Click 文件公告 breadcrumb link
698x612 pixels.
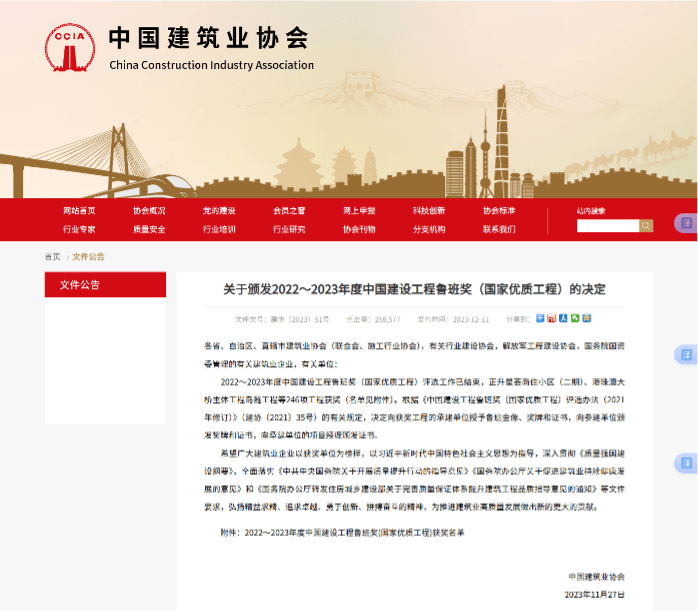click(88, 257)
